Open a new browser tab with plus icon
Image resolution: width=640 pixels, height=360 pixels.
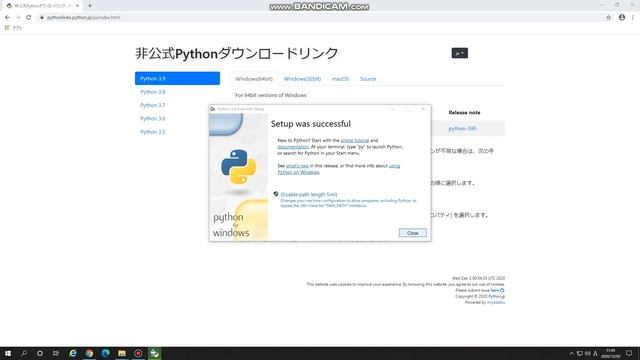(90, 6)
